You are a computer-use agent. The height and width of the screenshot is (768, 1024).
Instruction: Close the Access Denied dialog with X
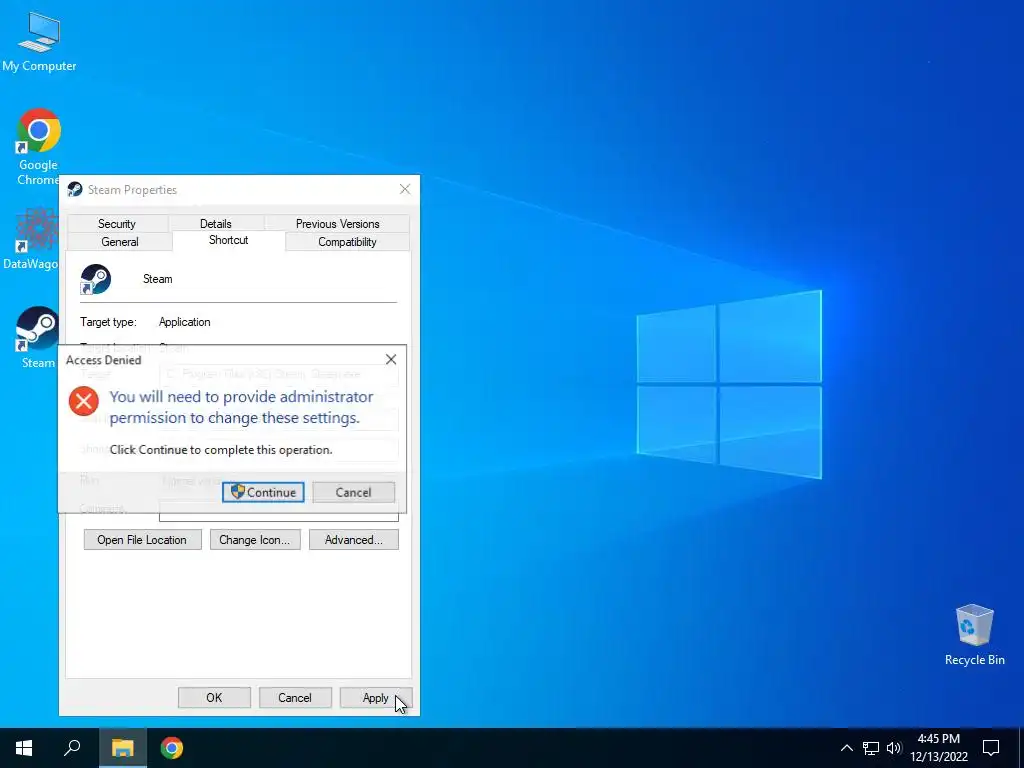click(391, 359)
